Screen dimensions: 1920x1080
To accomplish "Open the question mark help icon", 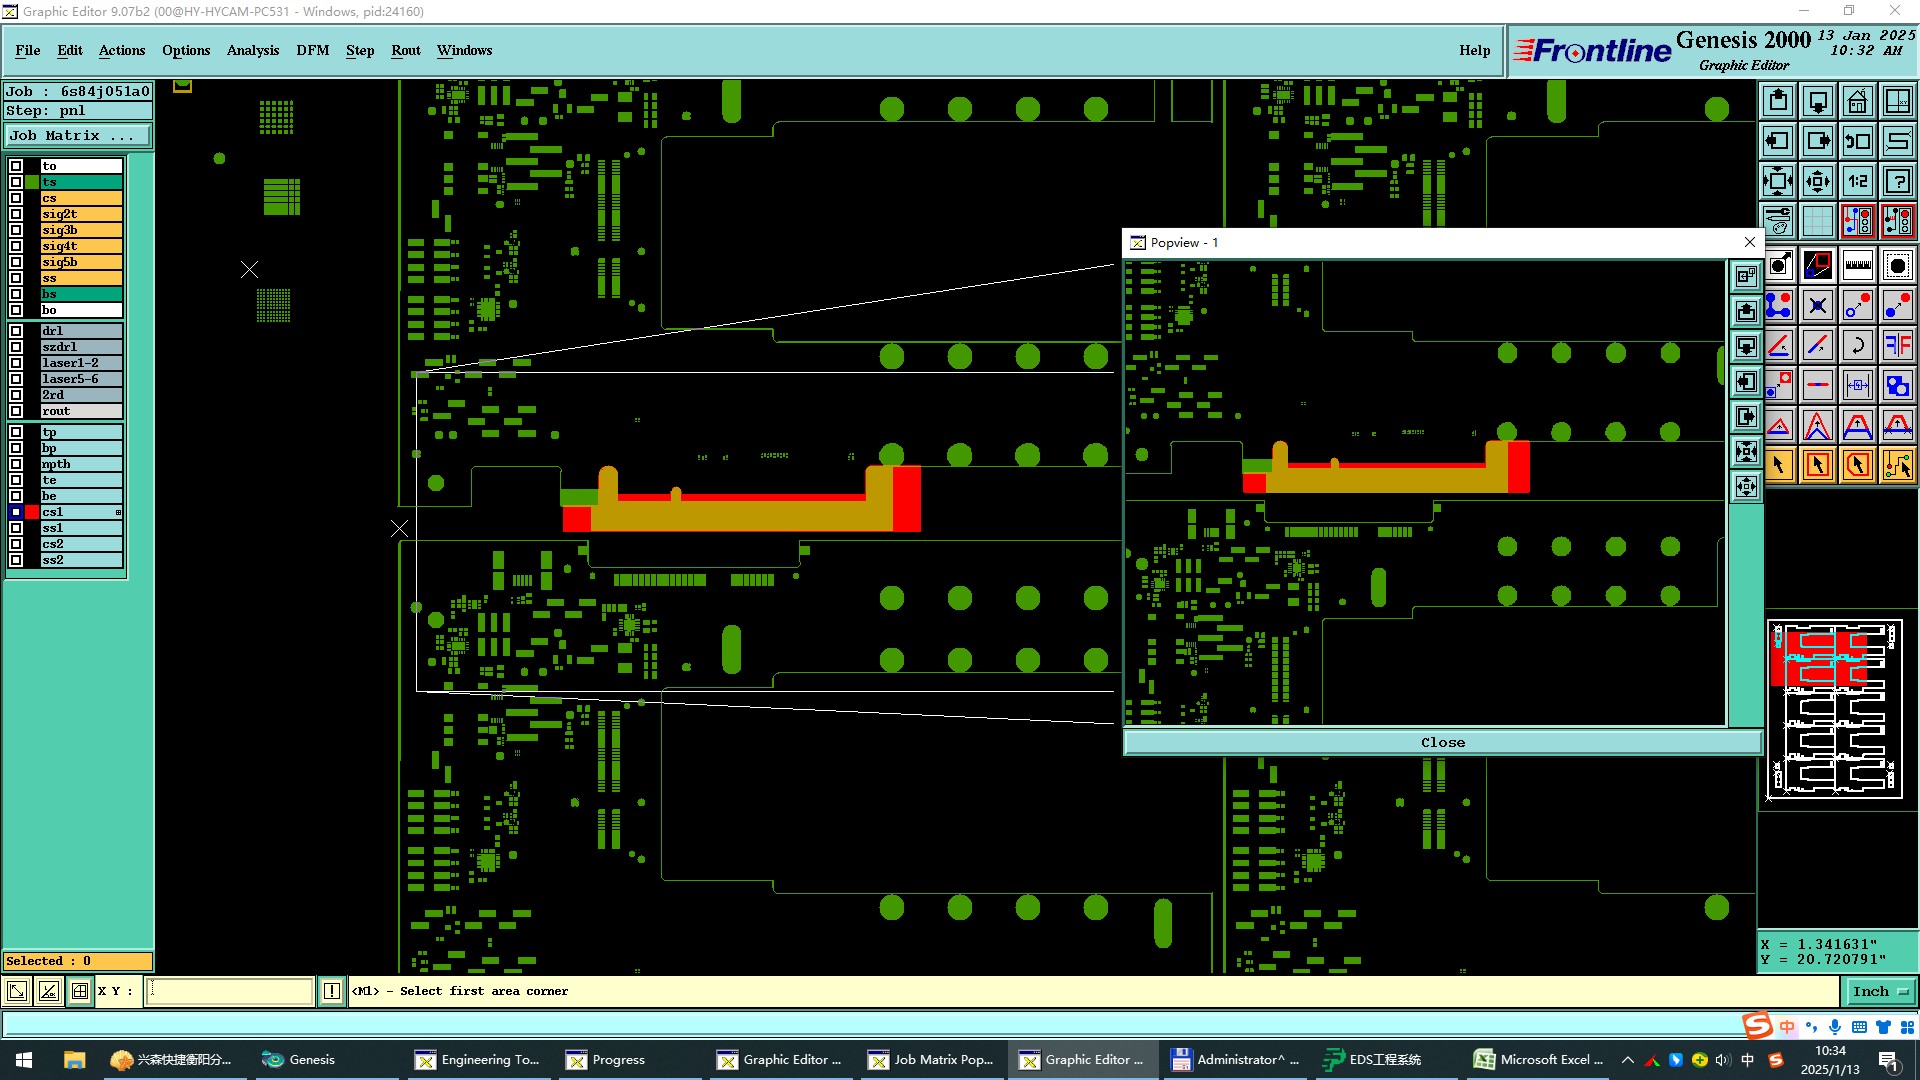I will tap(1897, 181).
